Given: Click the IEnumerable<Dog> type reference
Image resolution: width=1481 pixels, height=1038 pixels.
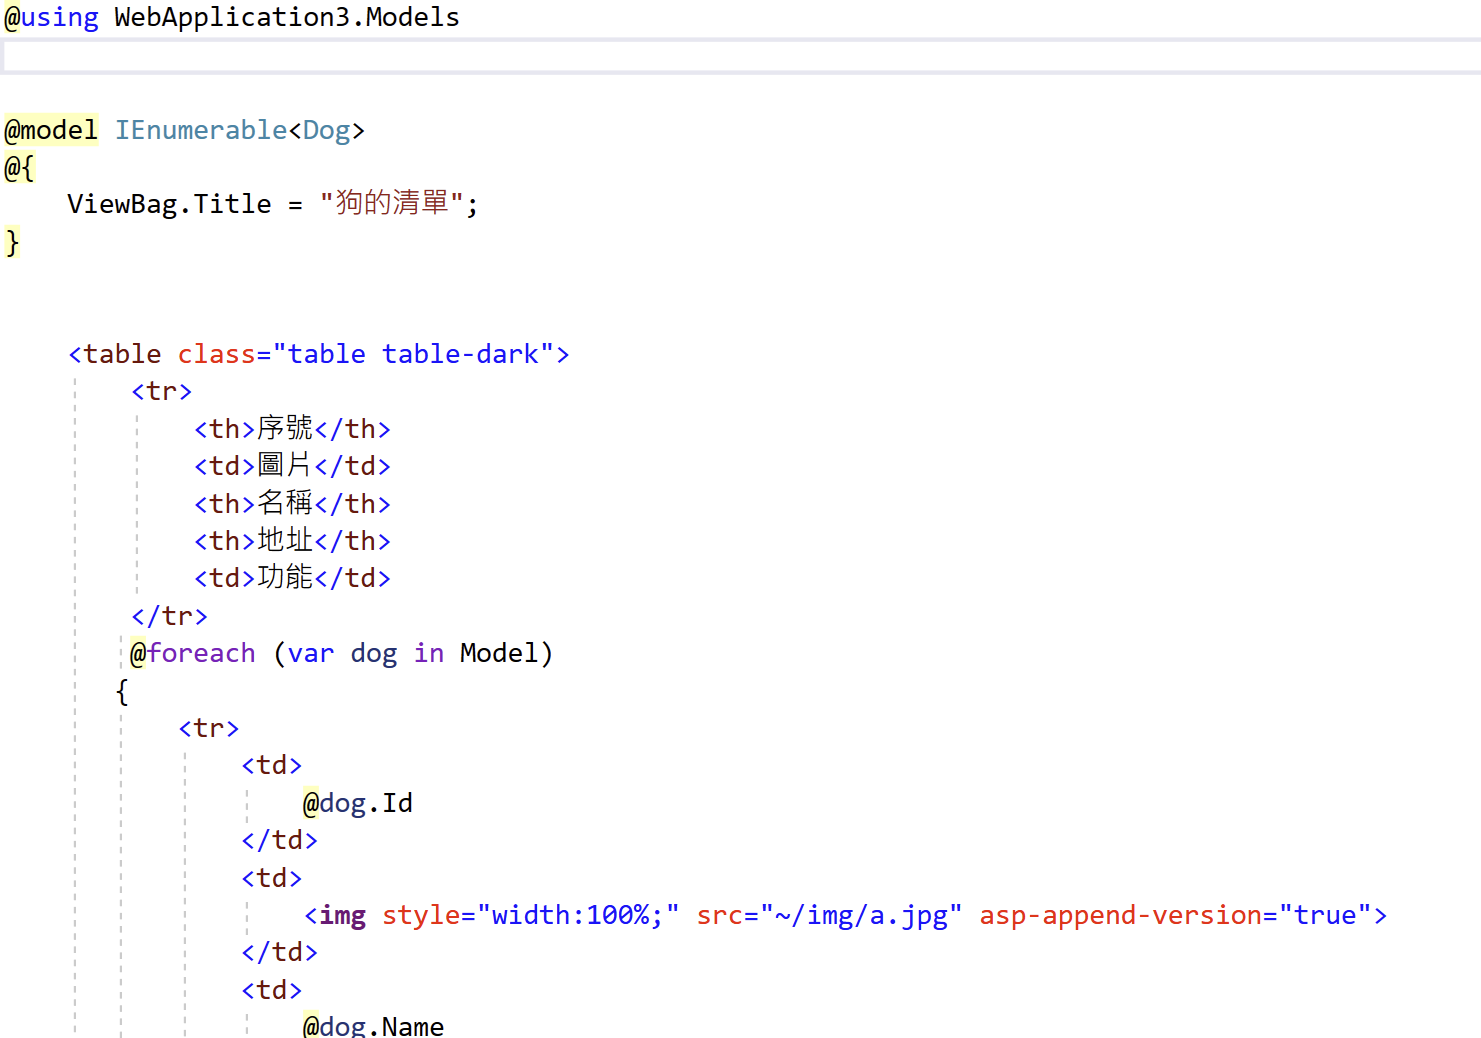Looking at the screenshot, I should 240,129.
